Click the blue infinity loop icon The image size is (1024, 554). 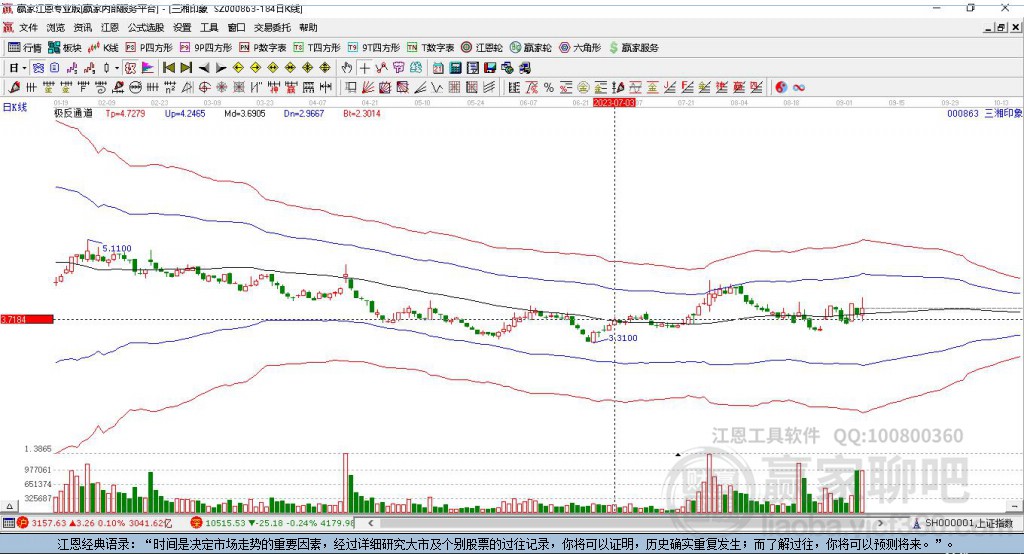798,87
